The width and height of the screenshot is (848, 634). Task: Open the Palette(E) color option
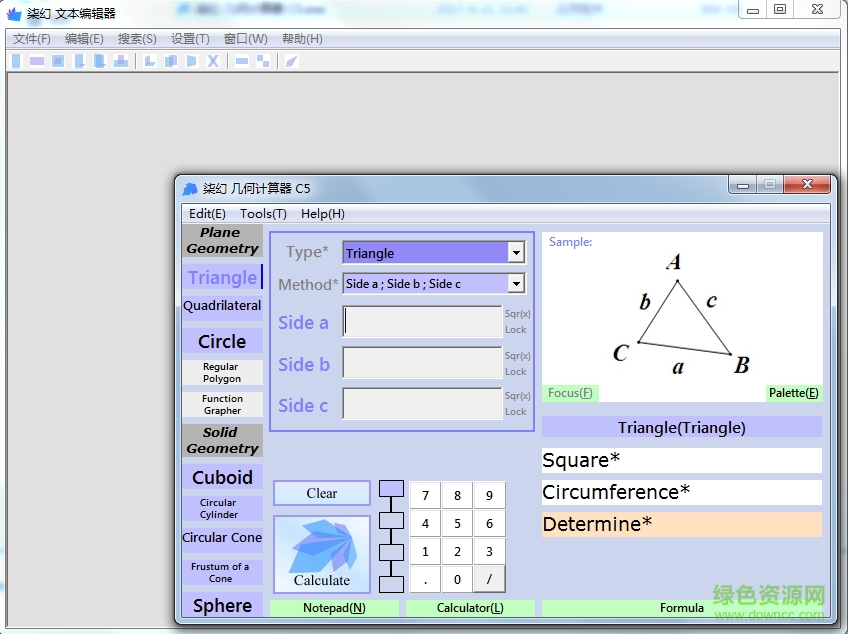[793, 393]
